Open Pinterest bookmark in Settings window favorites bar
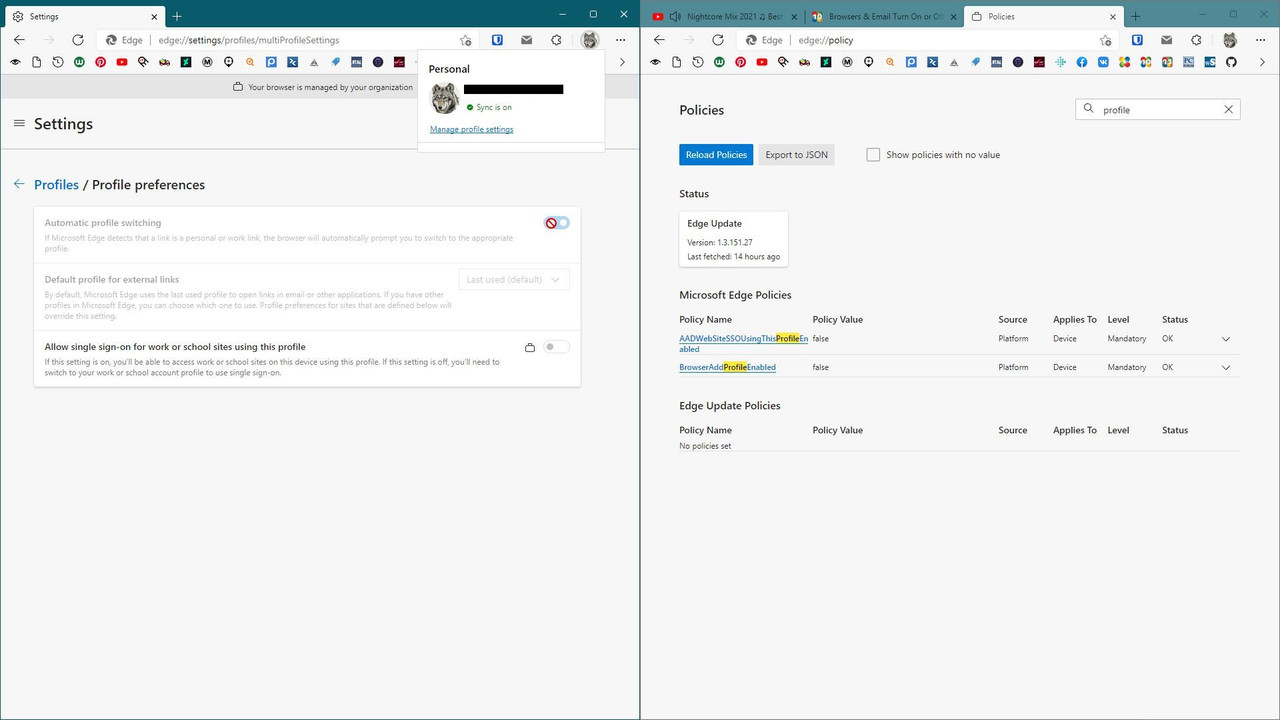Viewport: 1280px width, 720px height. click(100, 62)
